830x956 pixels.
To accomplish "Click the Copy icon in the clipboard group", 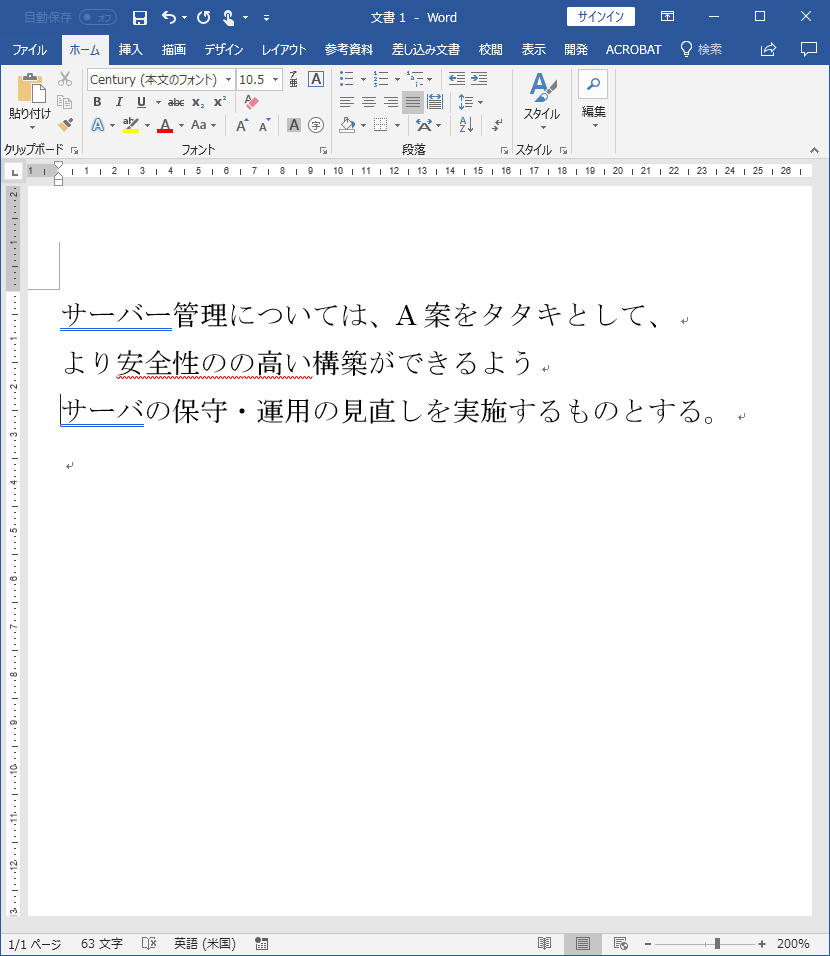I will (x=65, y=102).
